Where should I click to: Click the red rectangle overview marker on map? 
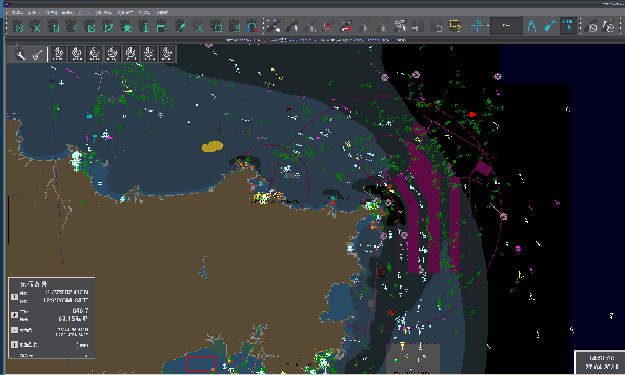(x=200, y=364)
